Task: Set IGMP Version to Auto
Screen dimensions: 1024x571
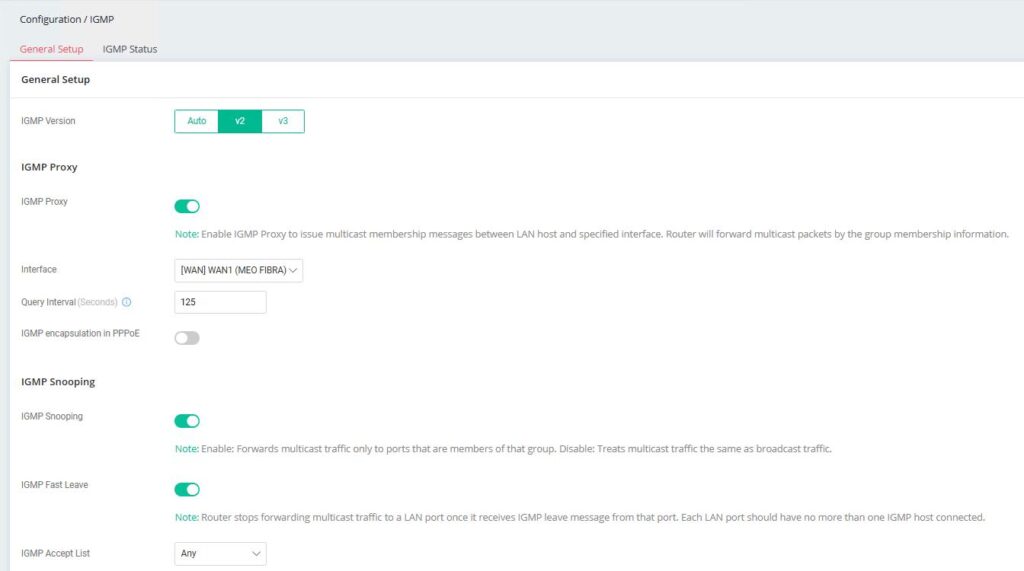Action: 197,121
